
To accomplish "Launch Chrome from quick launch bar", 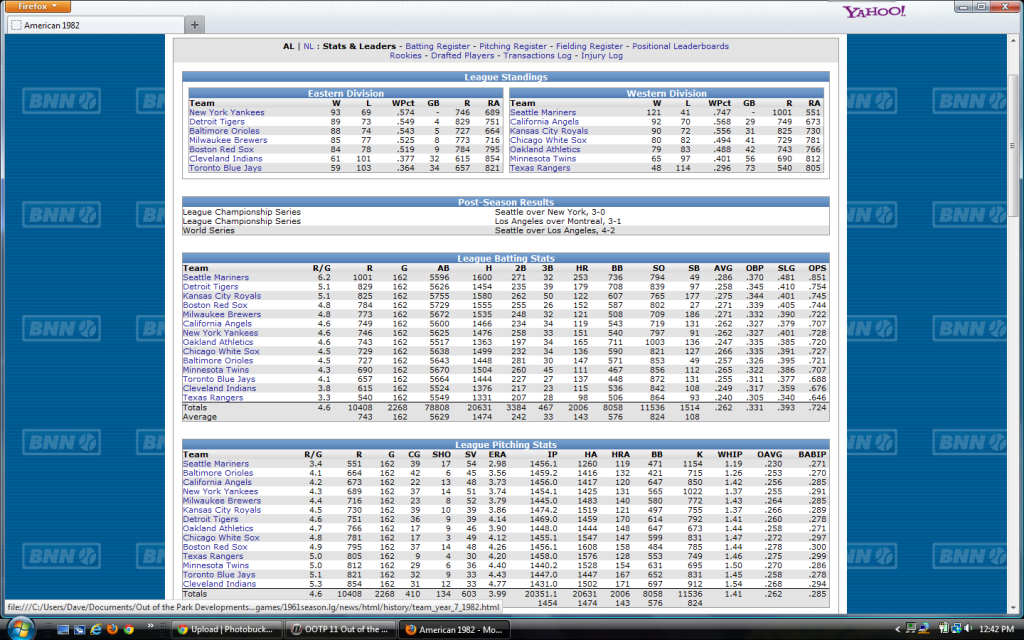I will pyautogui.click(x=129, y=630).
